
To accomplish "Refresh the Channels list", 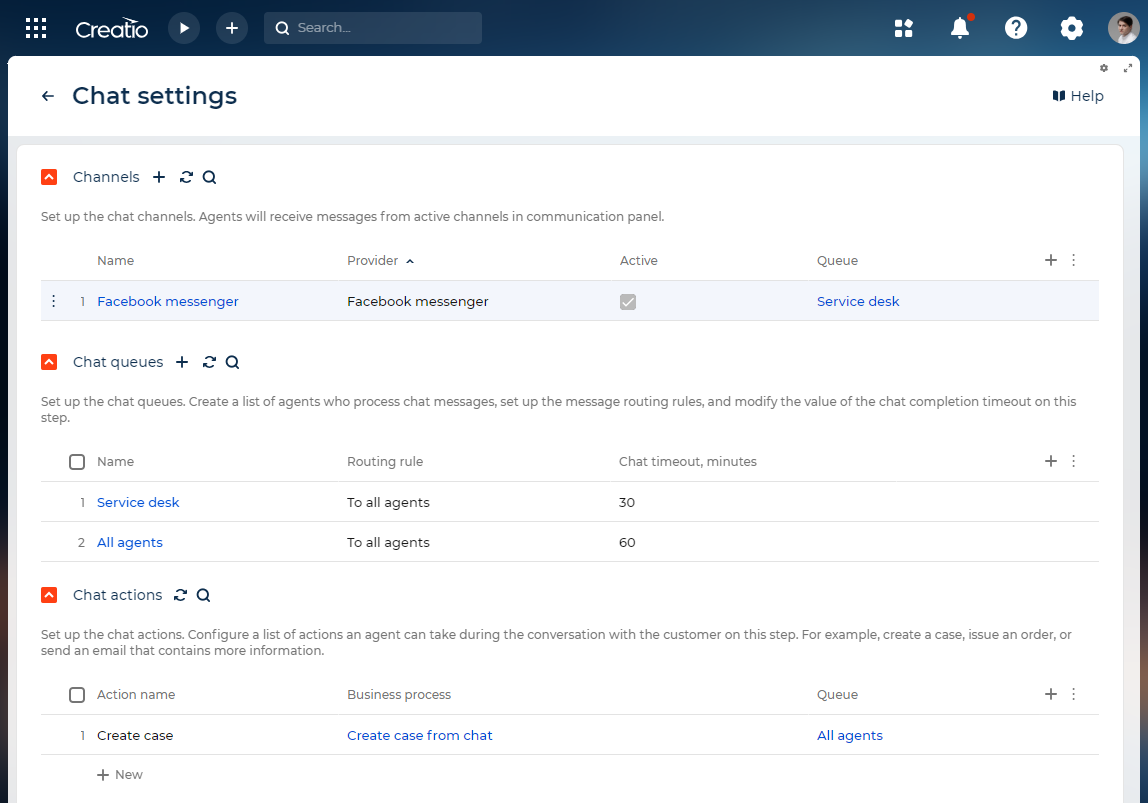I will click(186, 177).
